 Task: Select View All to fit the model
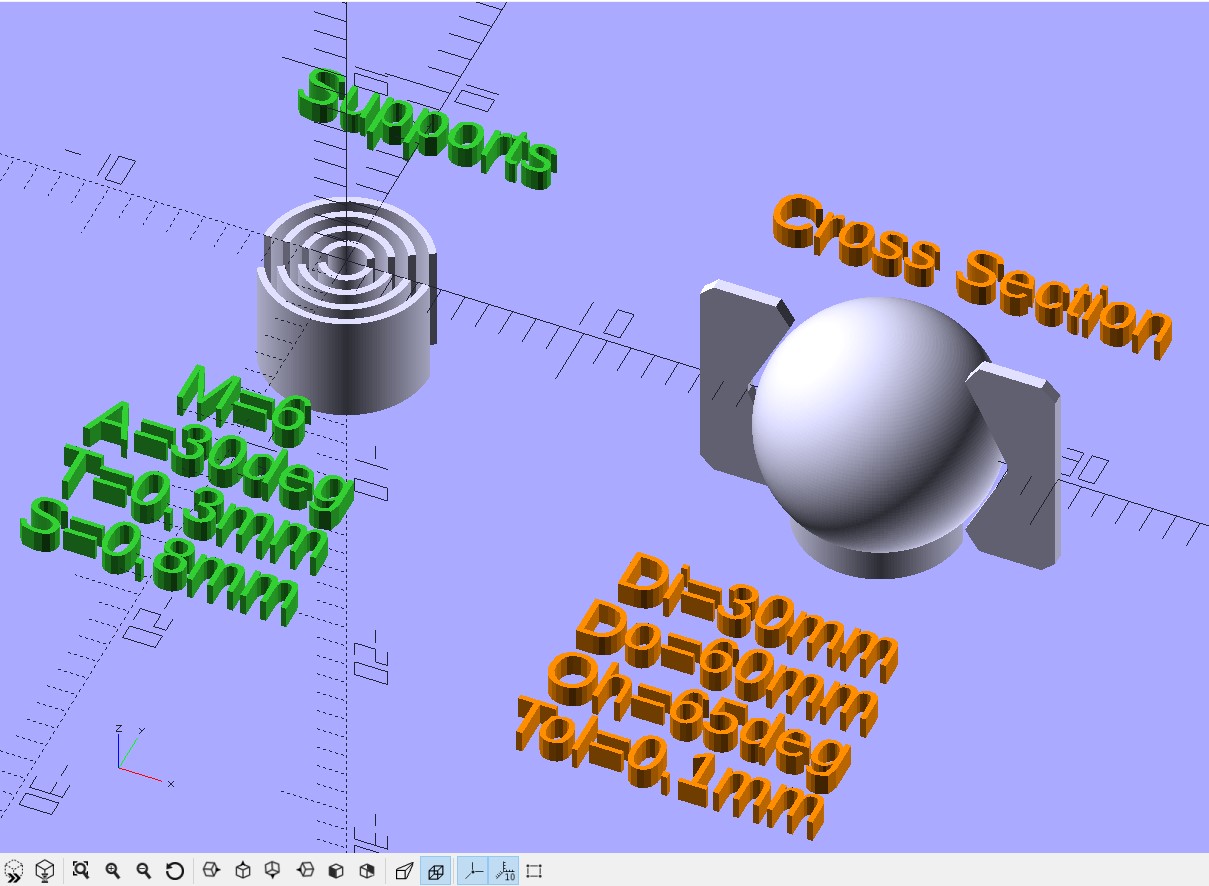81,871
